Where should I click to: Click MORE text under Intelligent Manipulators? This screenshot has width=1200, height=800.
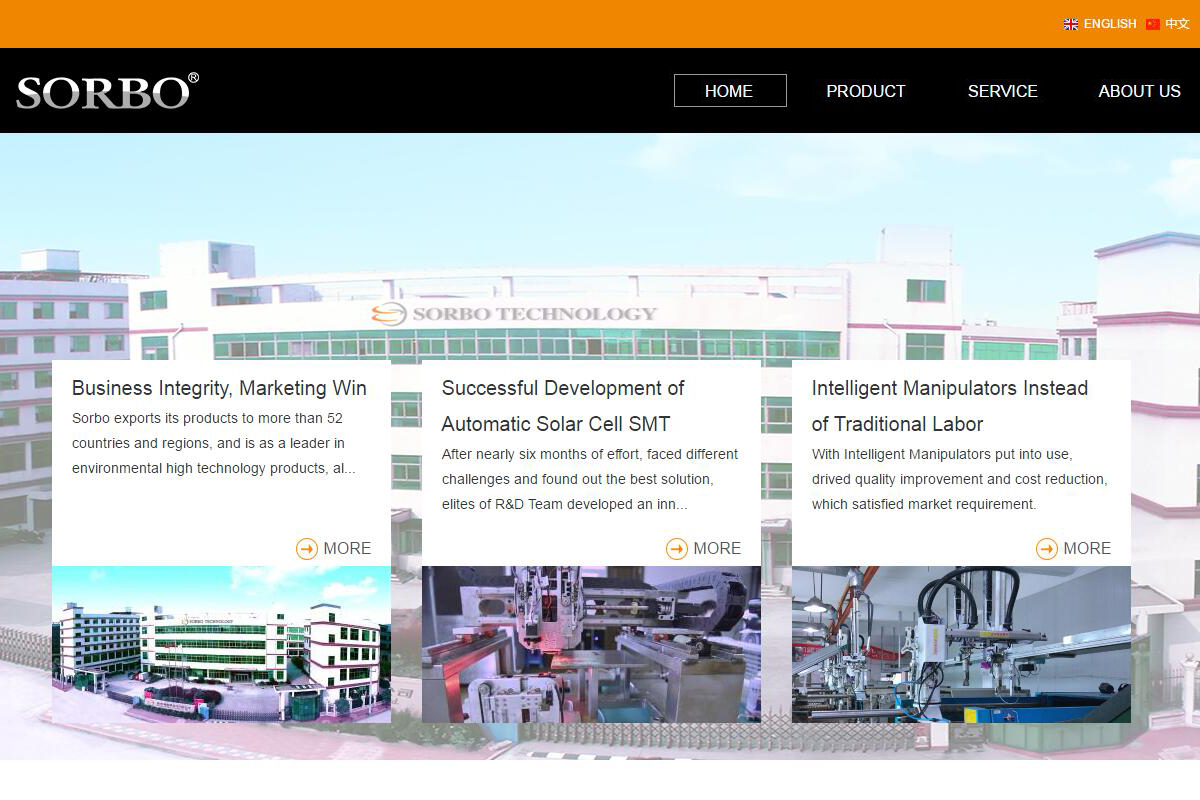coord(1087,549)
